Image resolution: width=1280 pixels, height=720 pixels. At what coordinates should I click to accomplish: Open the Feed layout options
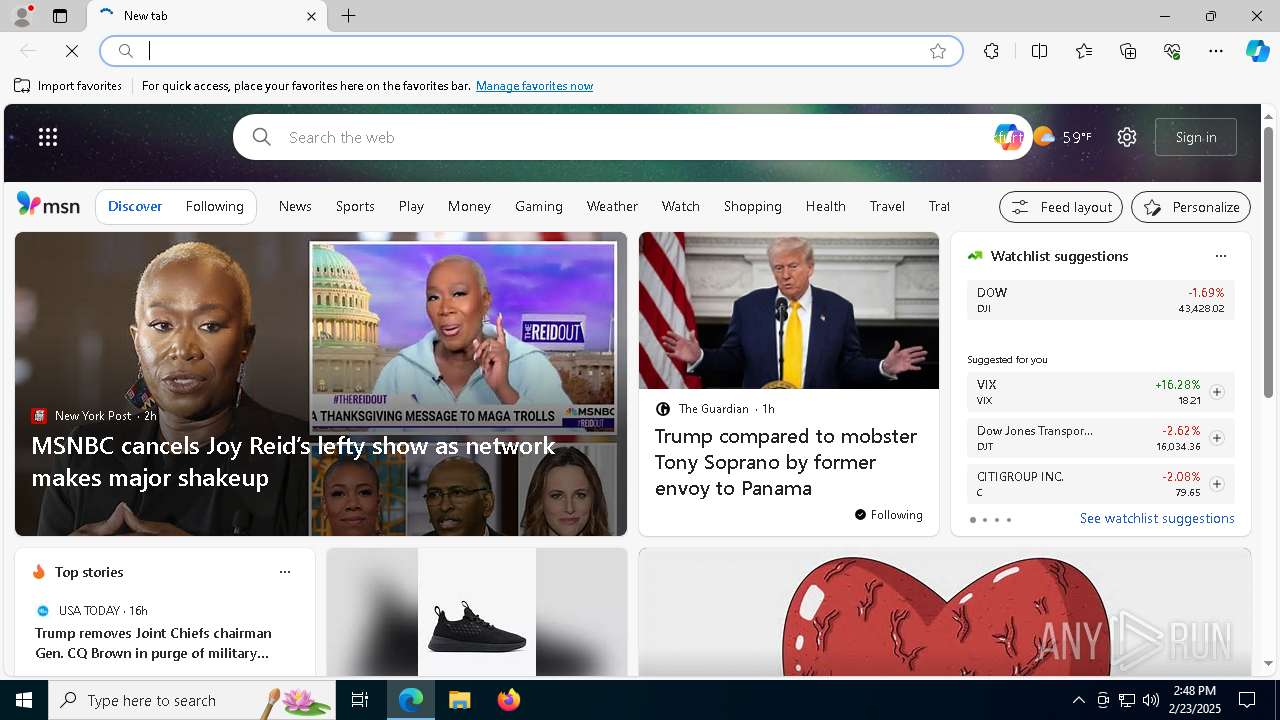pos(1061,207)
